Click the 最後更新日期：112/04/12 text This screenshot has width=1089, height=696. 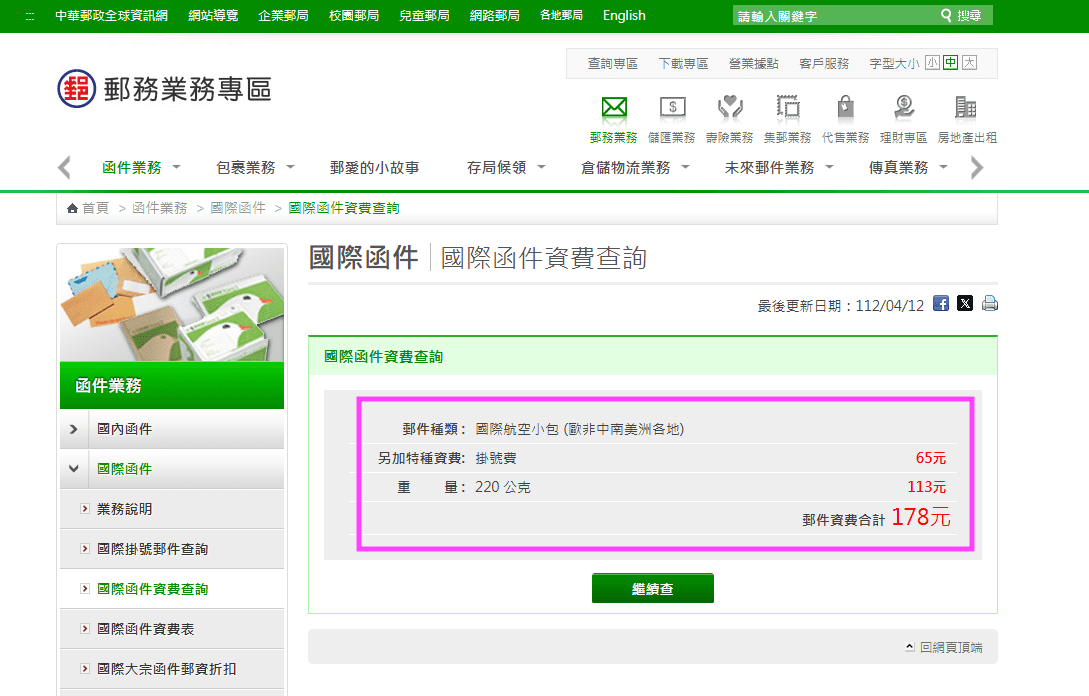840,306
